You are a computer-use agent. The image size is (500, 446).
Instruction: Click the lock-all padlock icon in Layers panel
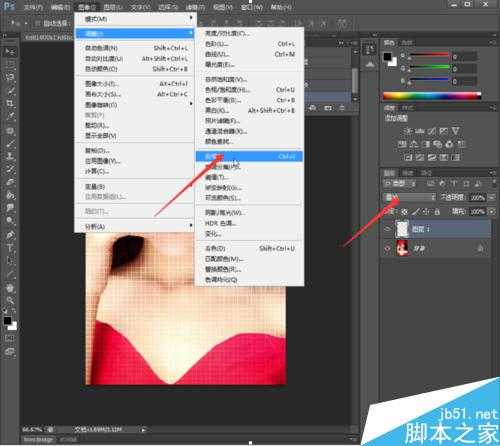click(x=437, y=211)
